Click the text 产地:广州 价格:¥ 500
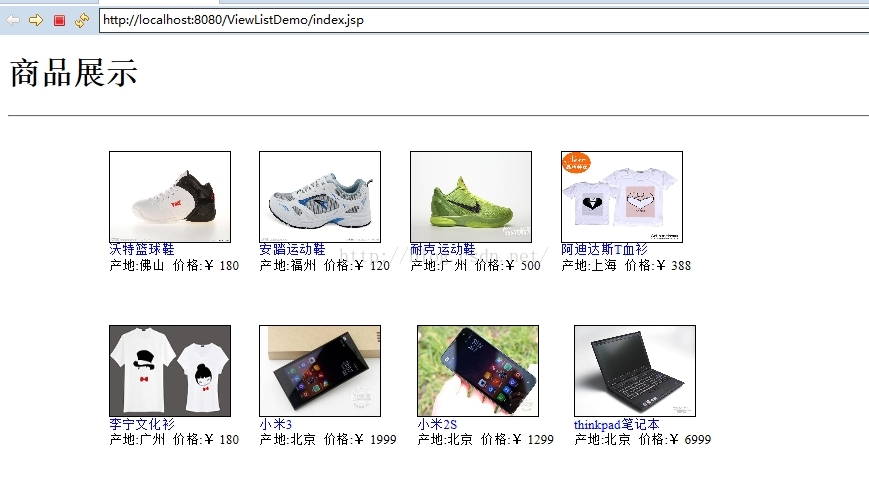 [476, 265]
